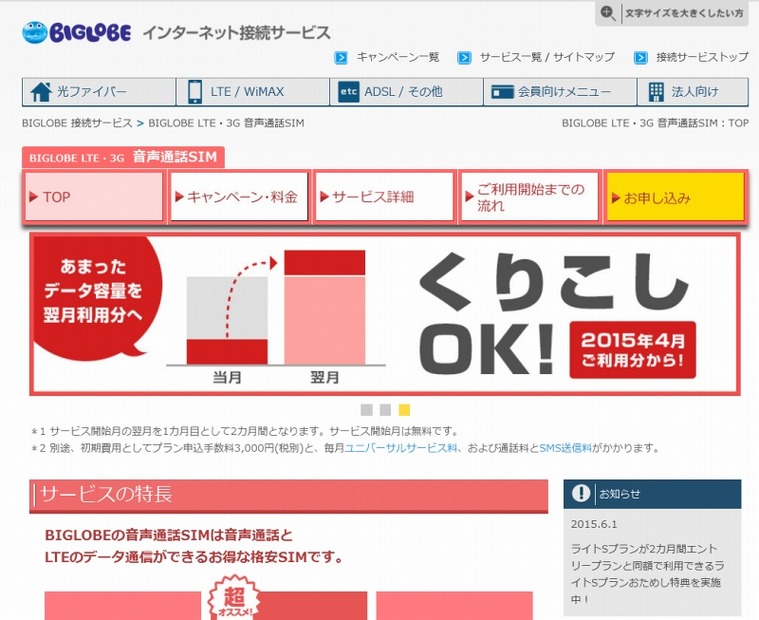Open the 光ファイバー menu
Image resolution: width=759 pixels, height=620 pixels.
tap(99, 91)
